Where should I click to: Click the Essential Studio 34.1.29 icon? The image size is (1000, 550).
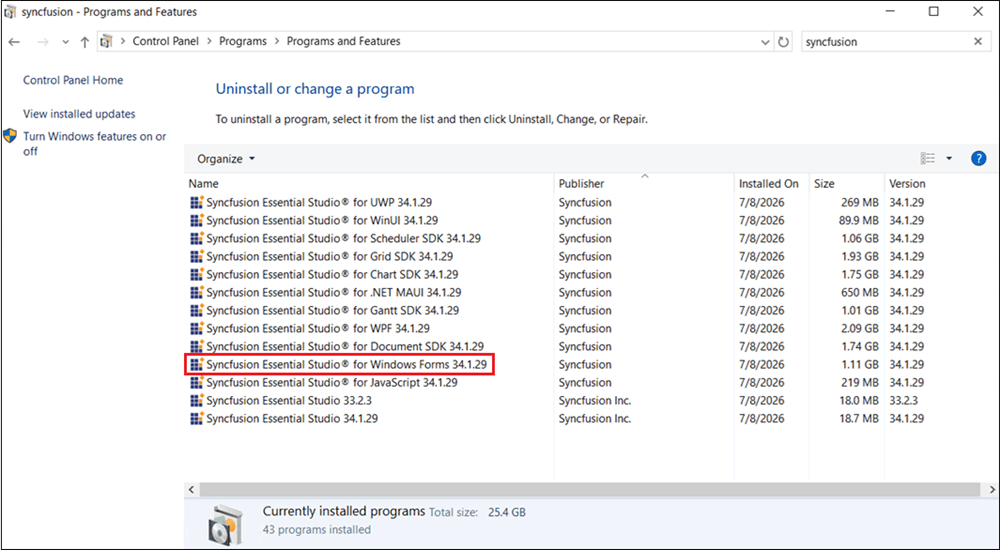click(x=197, y=419)
